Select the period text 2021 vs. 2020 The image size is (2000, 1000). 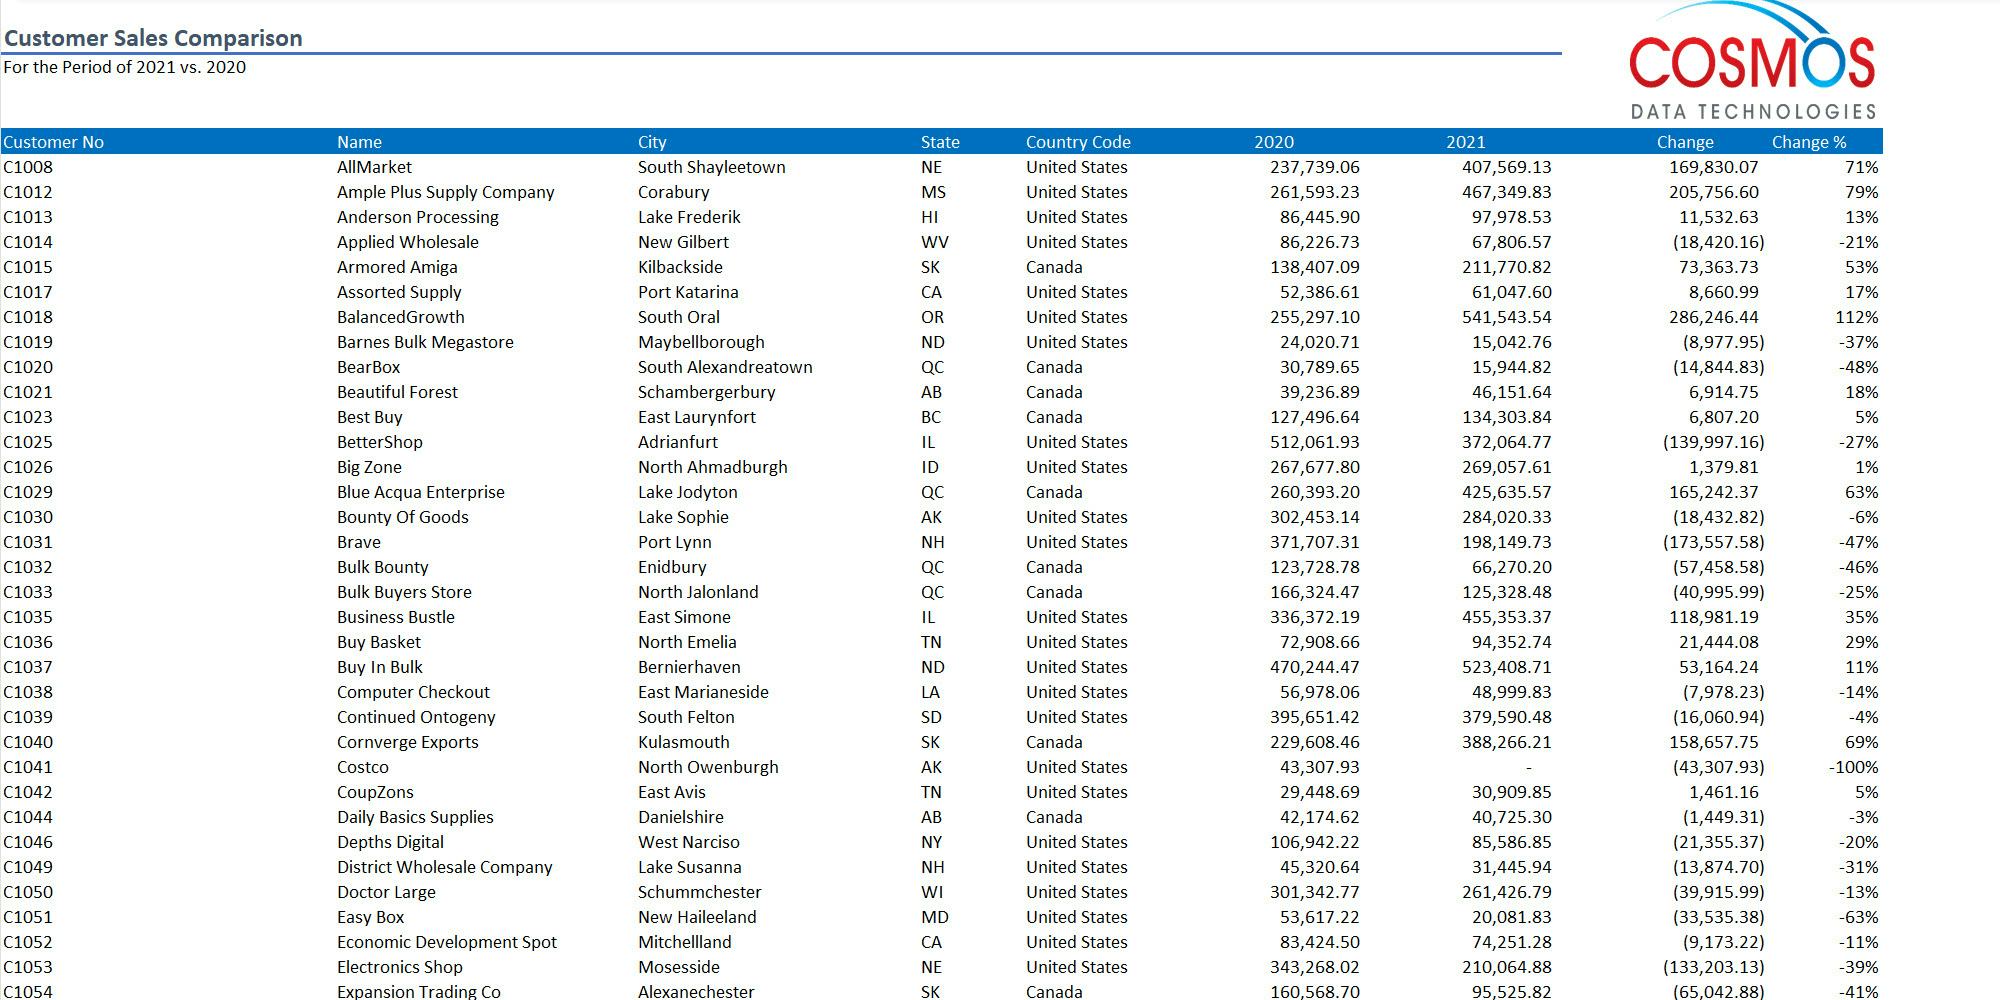pyautogui.click(x=124, y=67)
